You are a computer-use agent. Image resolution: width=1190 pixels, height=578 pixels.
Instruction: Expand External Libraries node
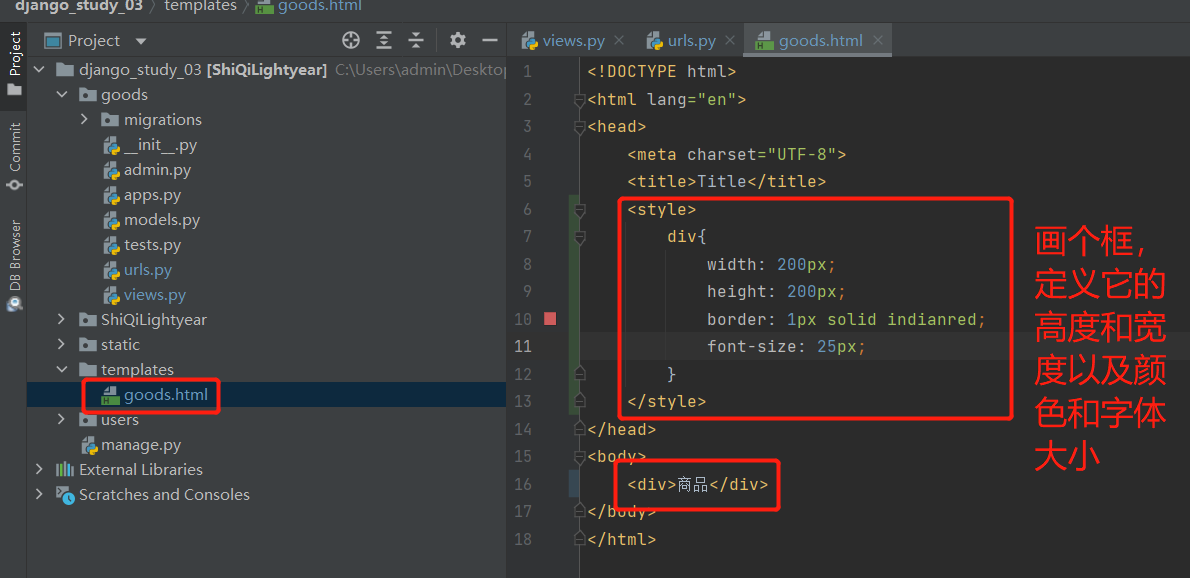pos(39,470)
